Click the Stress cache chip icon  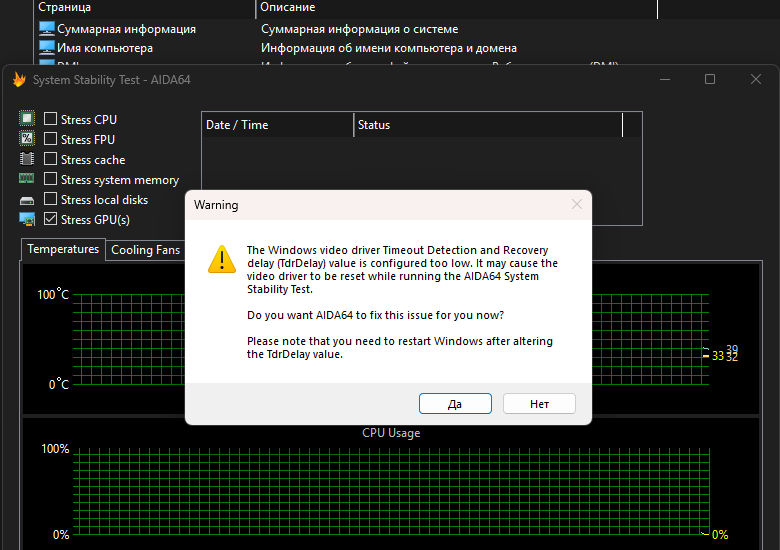[x=27, y=159]
